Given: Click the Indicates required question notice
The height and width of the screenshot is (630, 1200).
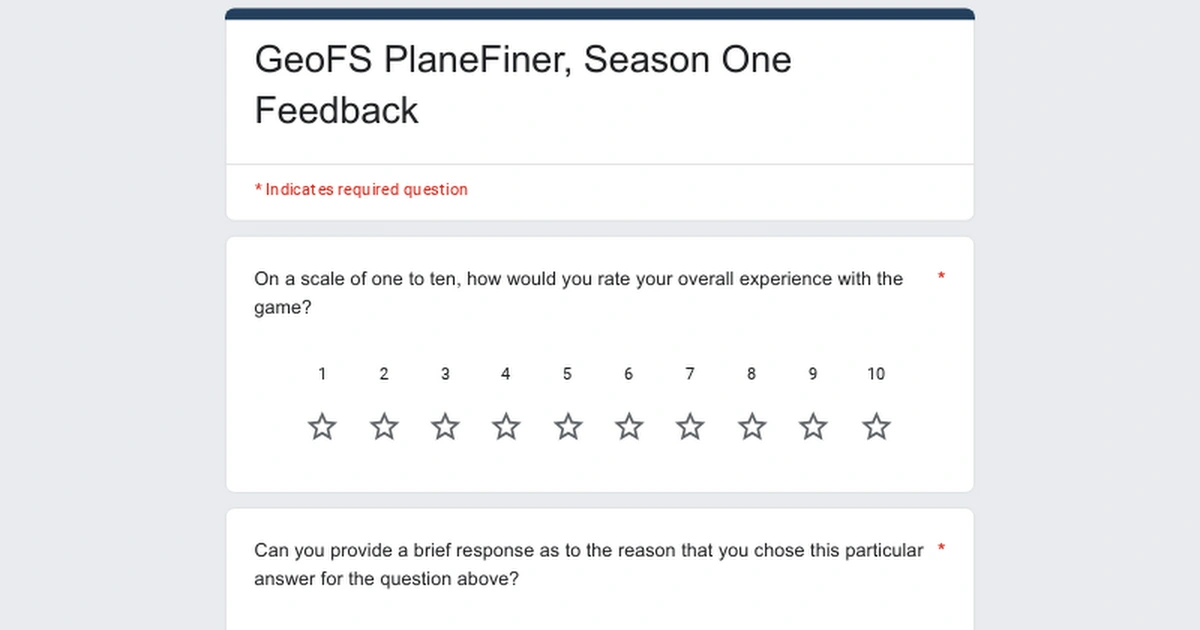Looking at the screenshot, I should click(361, 189).
